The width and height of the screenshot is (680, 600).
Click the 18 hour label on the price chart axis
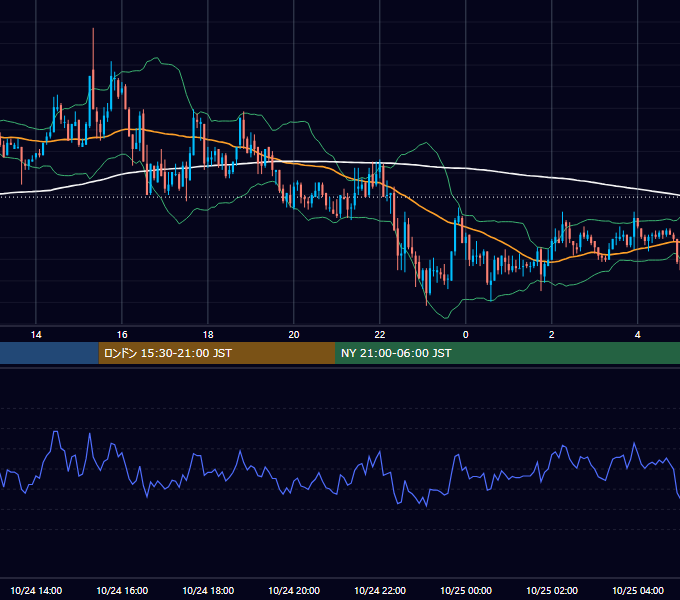point(208,335)
